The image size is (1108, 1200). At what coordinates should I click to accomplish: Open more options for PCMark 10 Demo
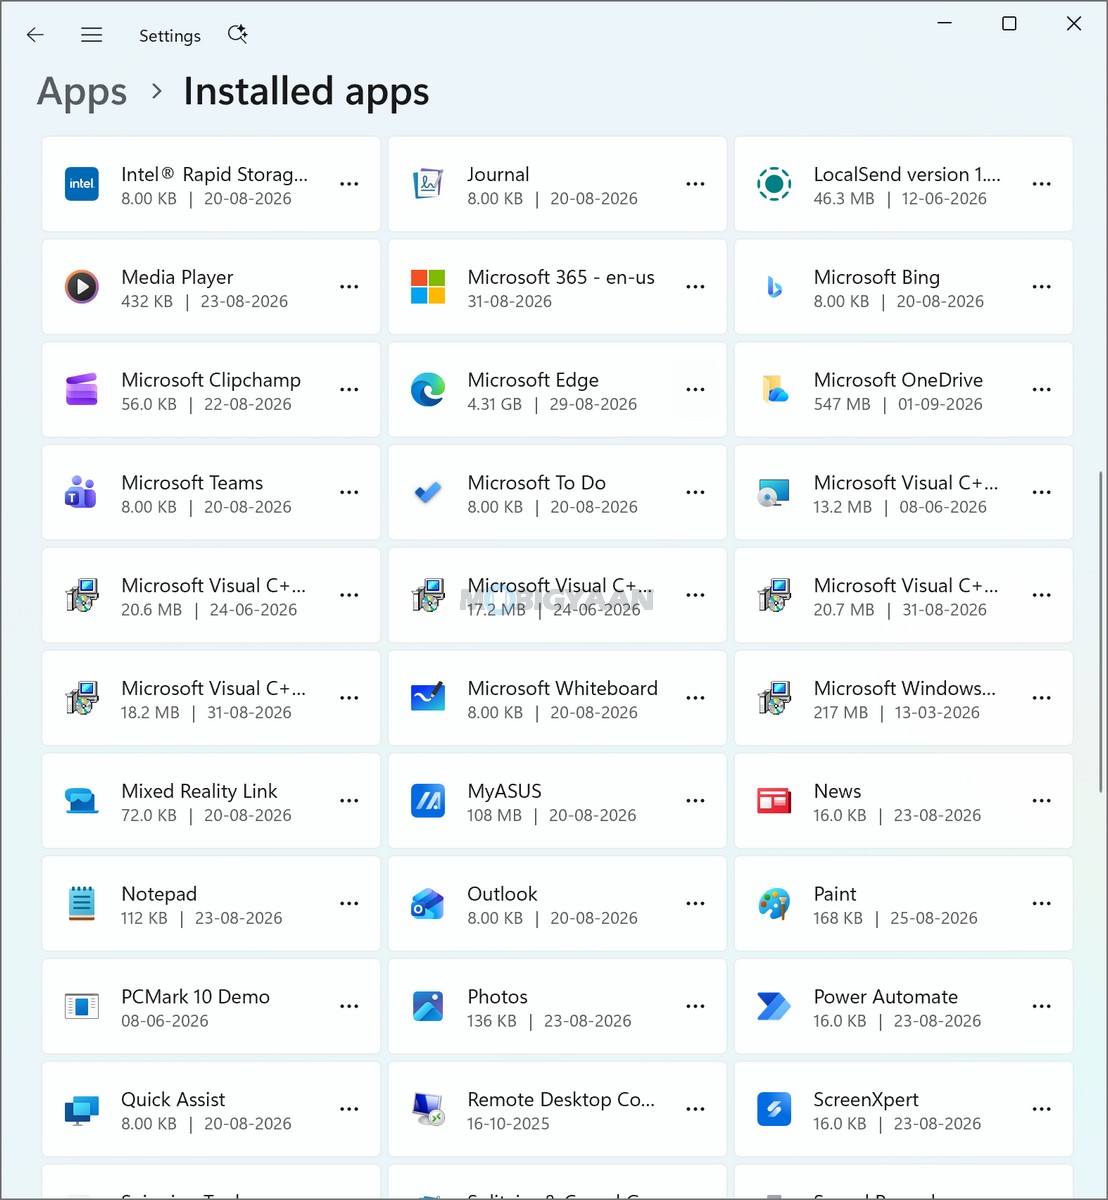pyautogui.click(x=349, y=1007)
